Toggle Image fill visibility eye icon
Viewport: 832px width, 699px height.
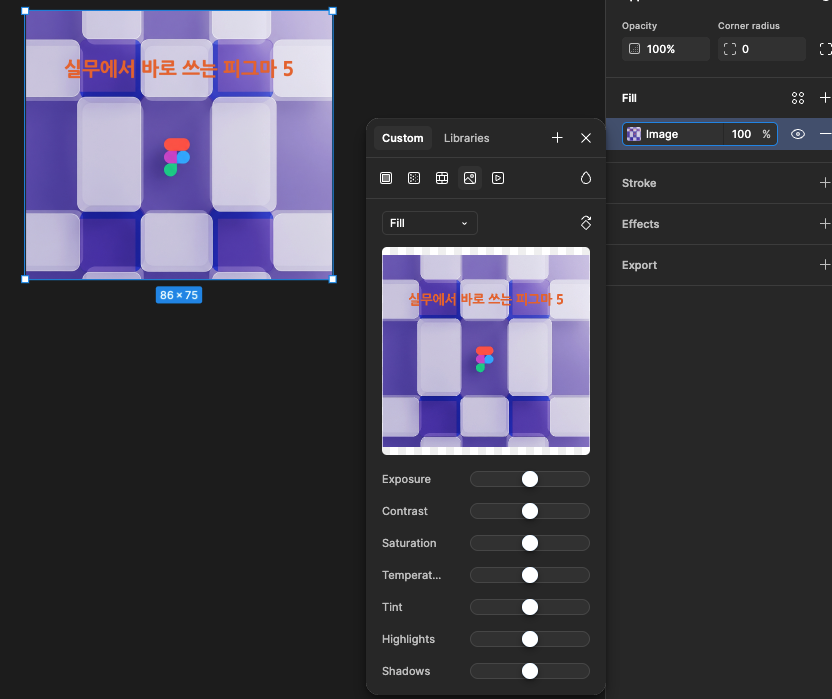point(798,134)
